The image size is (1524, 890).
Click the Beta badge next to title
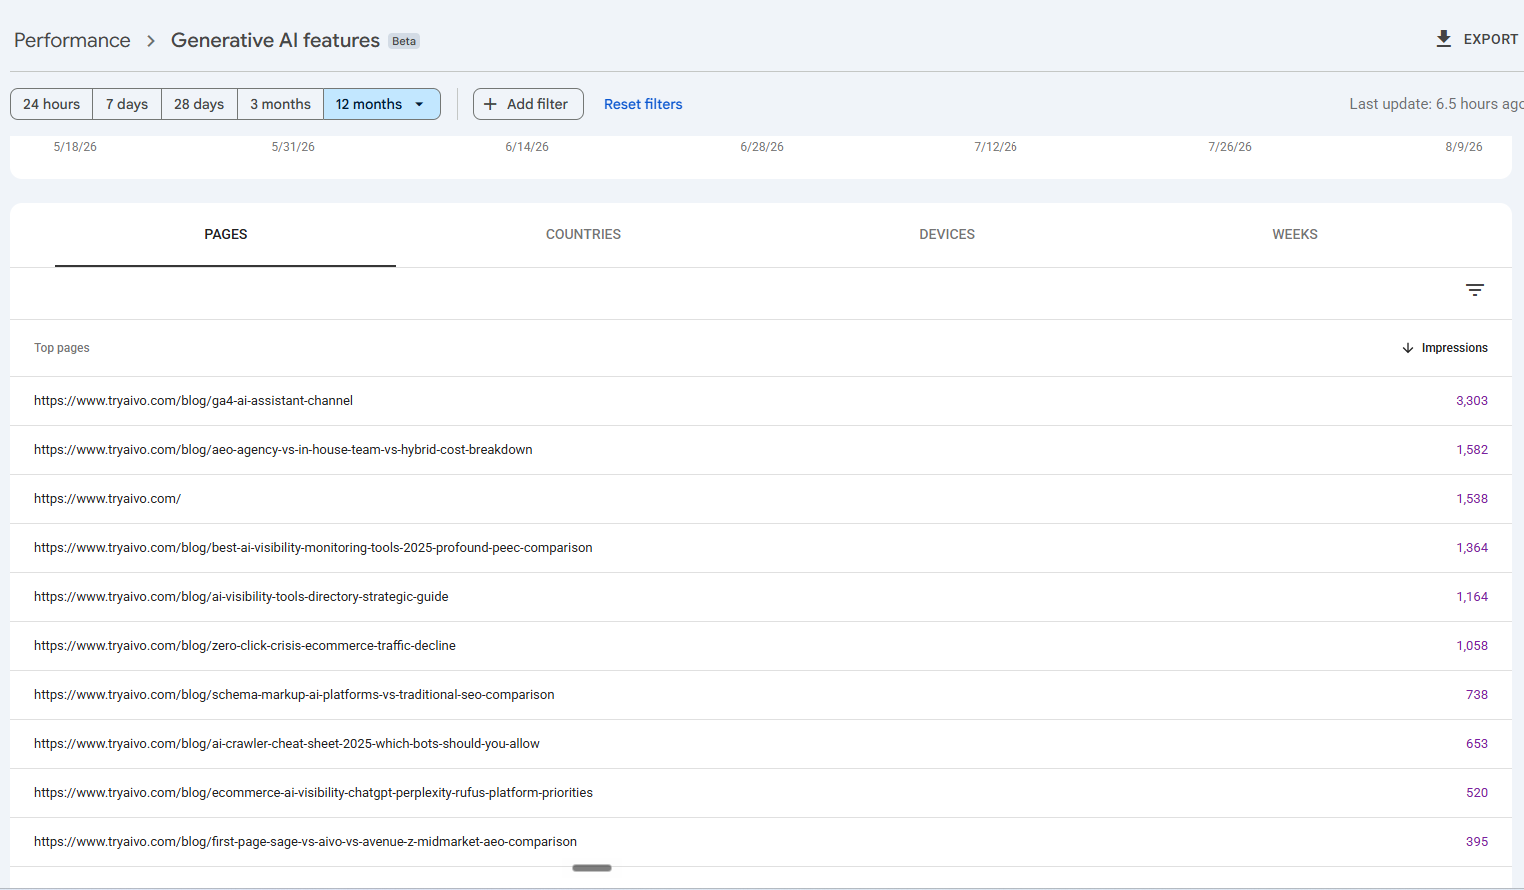coord(404,41)
